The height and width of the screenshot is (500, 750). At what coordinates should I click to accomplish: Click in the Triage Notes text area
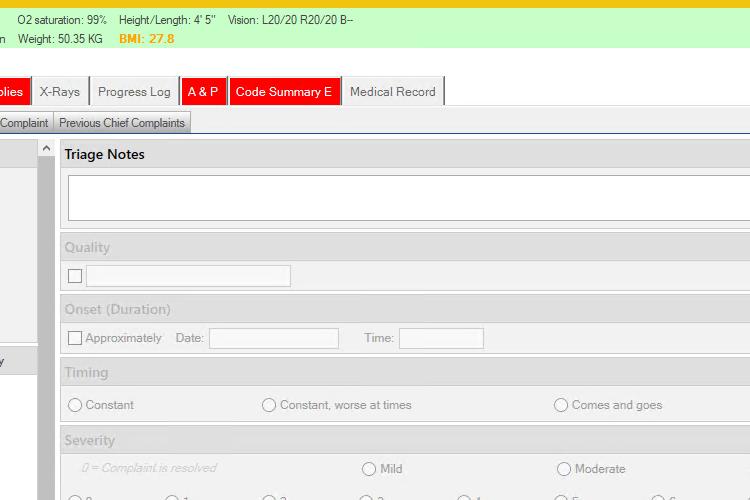tap(409, 198)
